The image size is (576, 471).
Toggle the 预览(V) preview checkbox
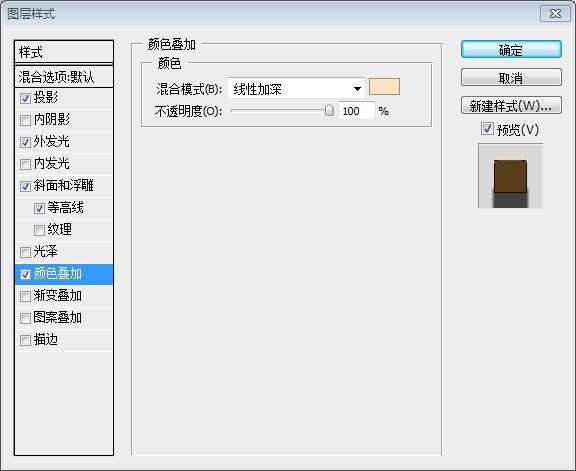487,129
